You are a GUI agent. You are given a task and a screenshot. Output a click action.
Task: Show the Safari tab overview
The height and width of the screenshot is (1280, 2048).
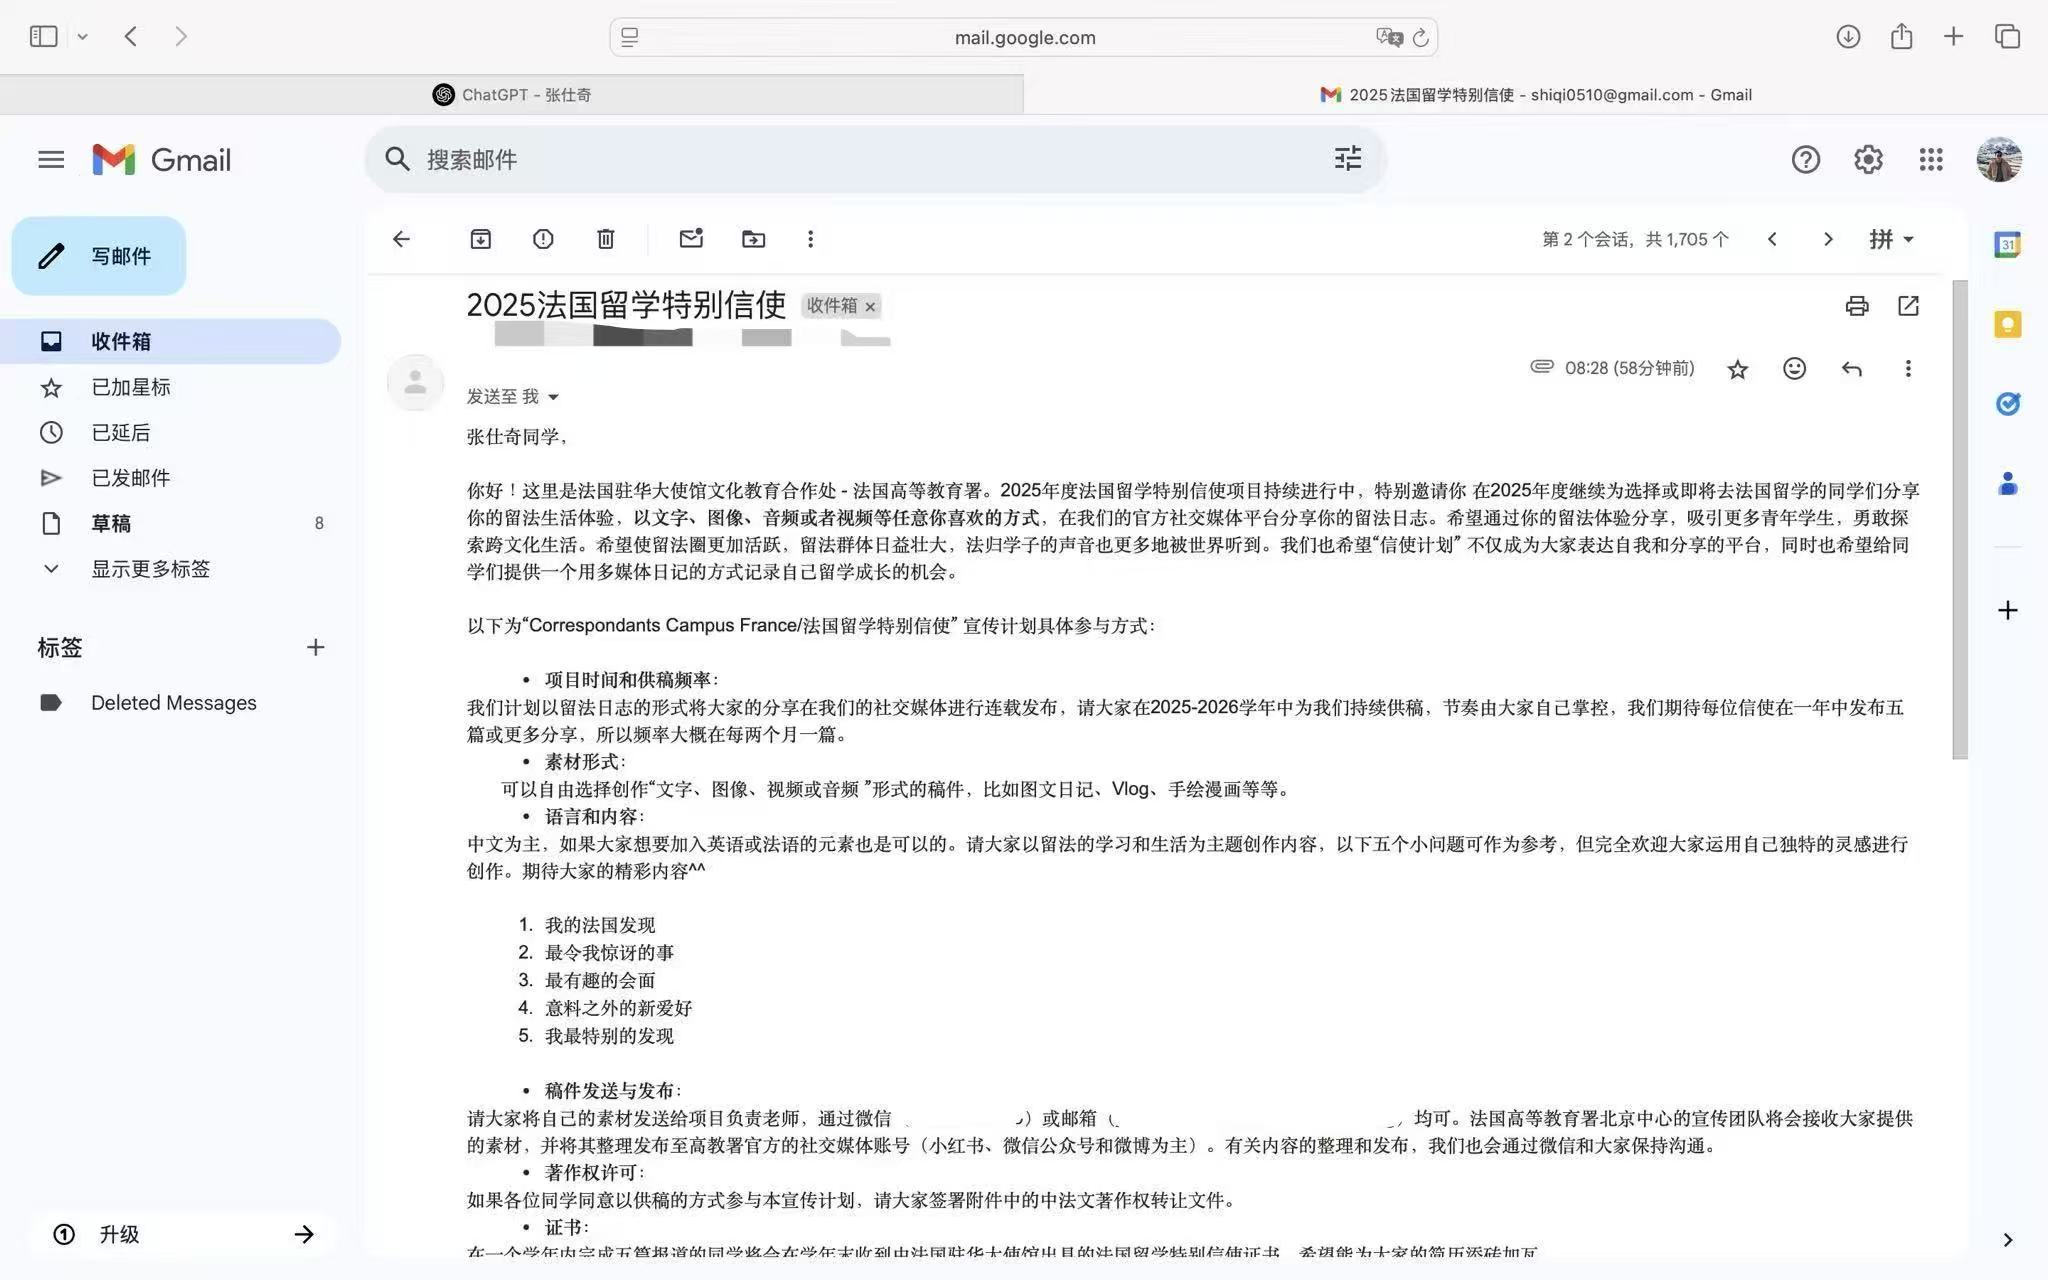(x=2007, y=37)
